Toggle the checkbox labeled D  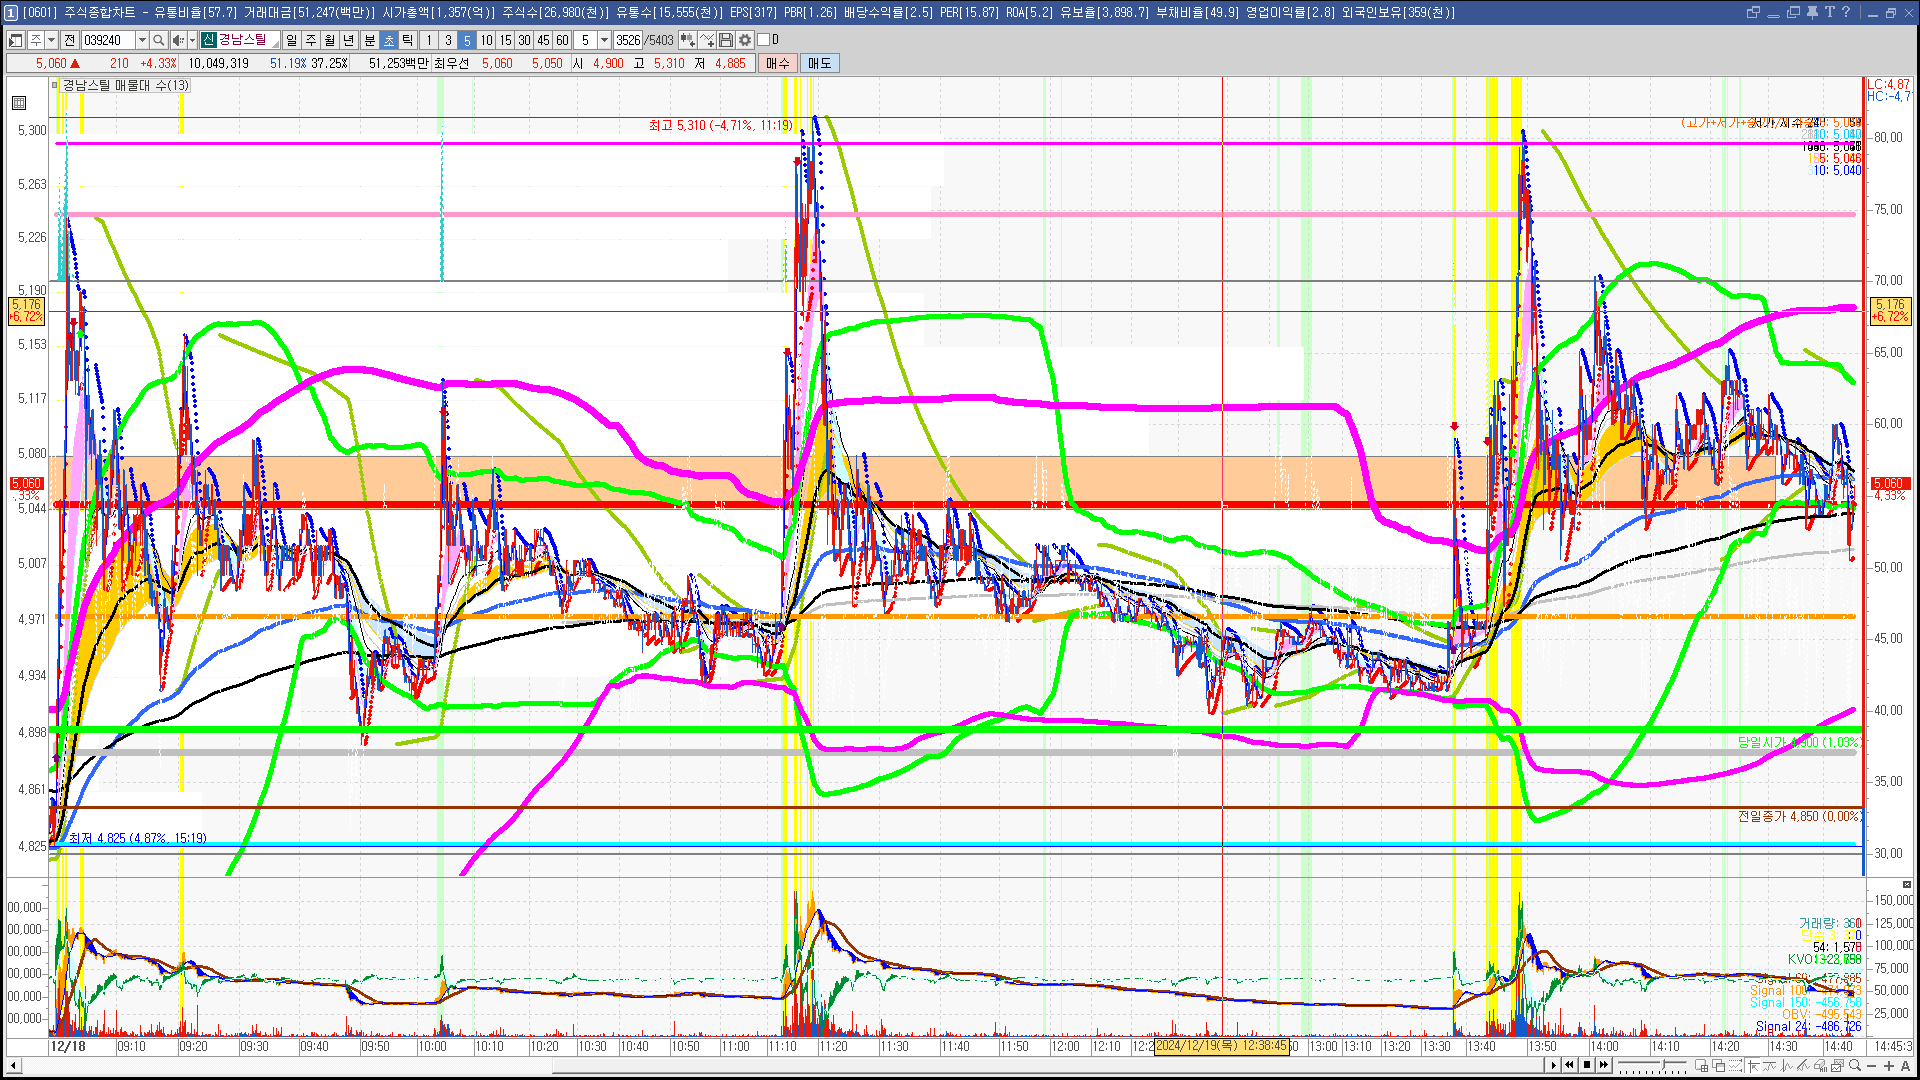[764, 40]
